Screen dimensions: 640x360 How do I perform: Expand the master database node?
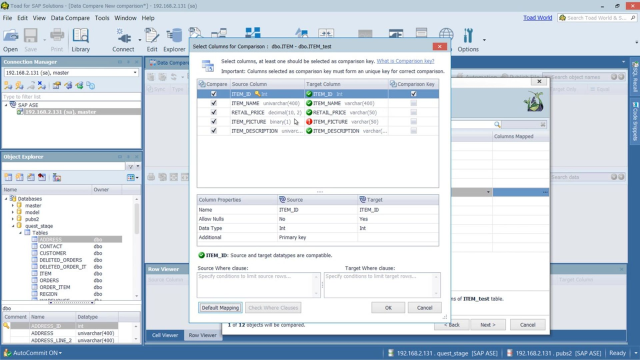[x=13, y=206]
